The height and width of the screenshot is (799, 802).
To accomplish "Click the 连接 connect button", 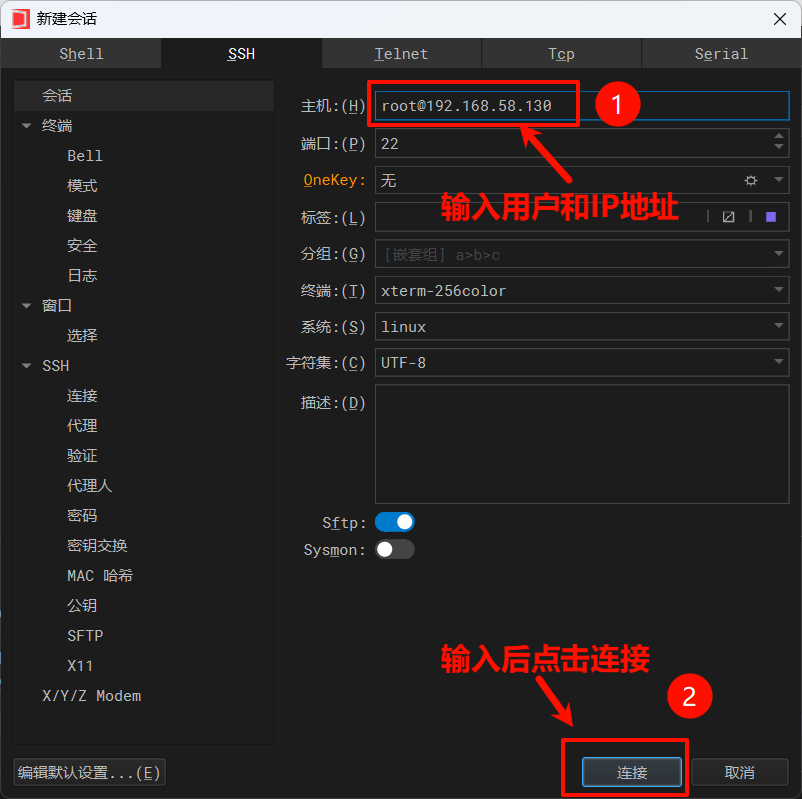I will [632, 772].
